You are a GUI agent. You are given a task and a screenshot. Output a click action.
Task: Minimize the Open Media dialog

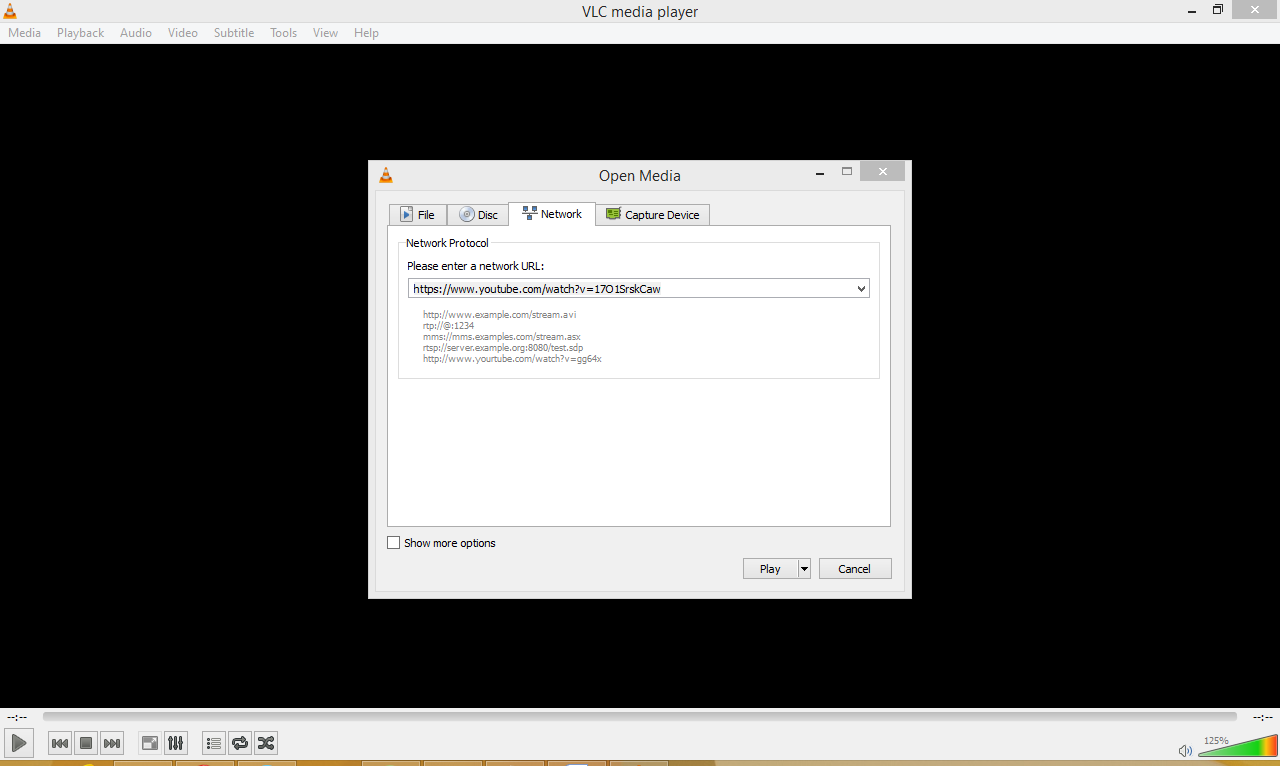tap(820, 172)
